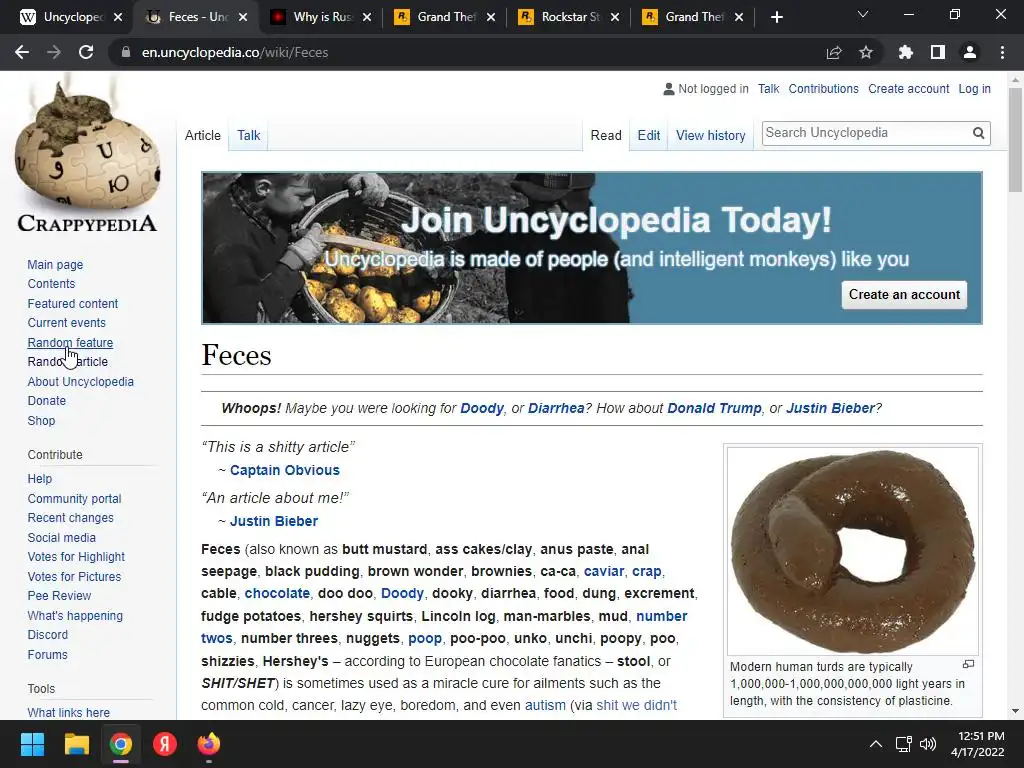The width and height of the screenshot is (1024, 768).
Task: Open the Extensions puzzle icon
Action: (x=906, y=52)
